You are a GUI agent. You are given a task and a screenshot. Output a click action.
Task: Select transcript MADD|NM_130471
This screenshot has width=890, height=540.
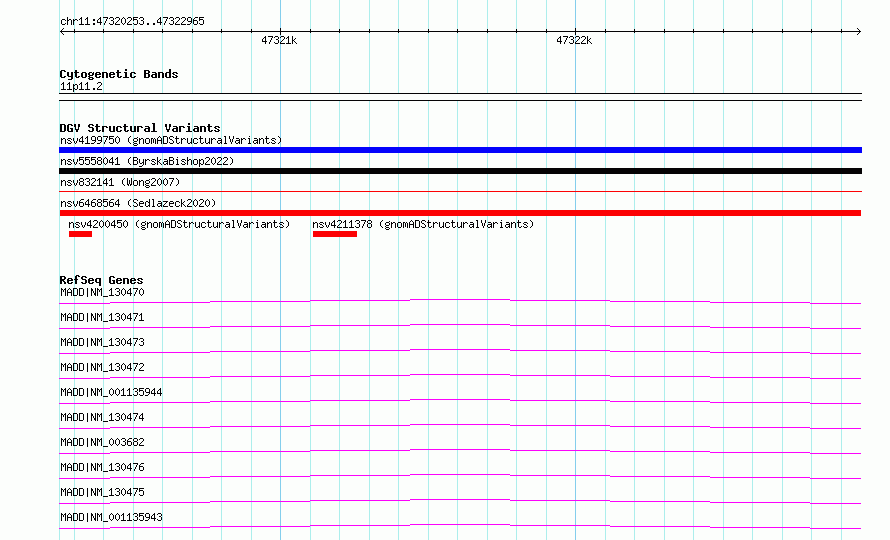[102, 317]
